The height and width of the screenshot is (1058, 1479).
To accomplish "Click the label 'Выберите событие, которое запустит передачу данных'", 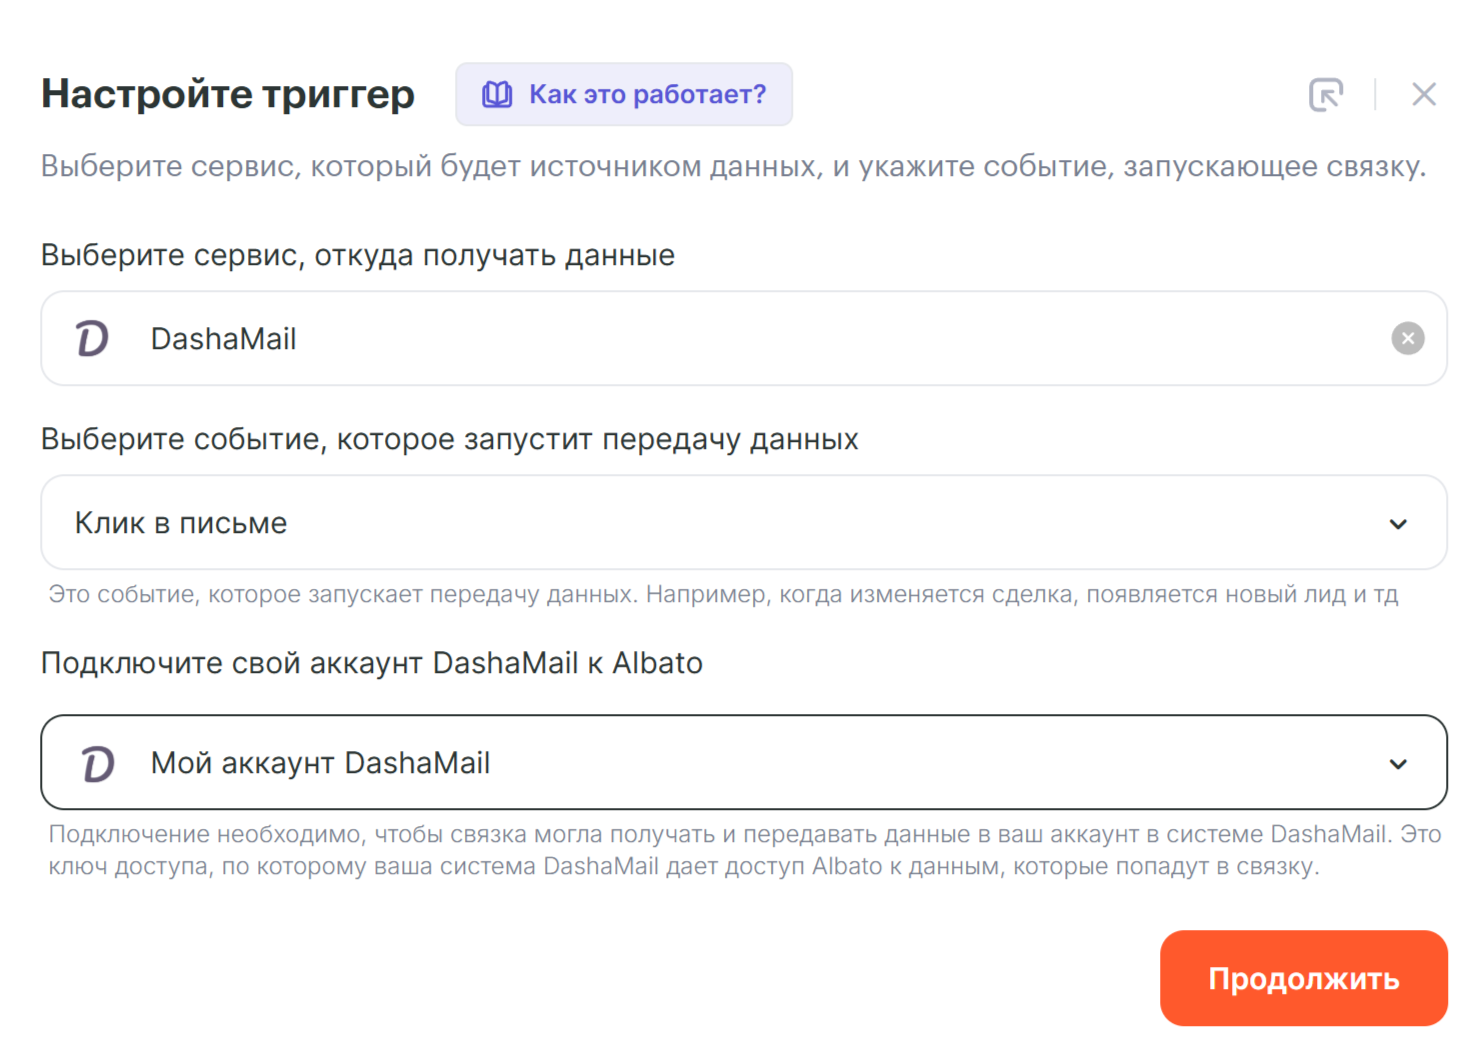I will pyautogui.click(x=449, y=439).
